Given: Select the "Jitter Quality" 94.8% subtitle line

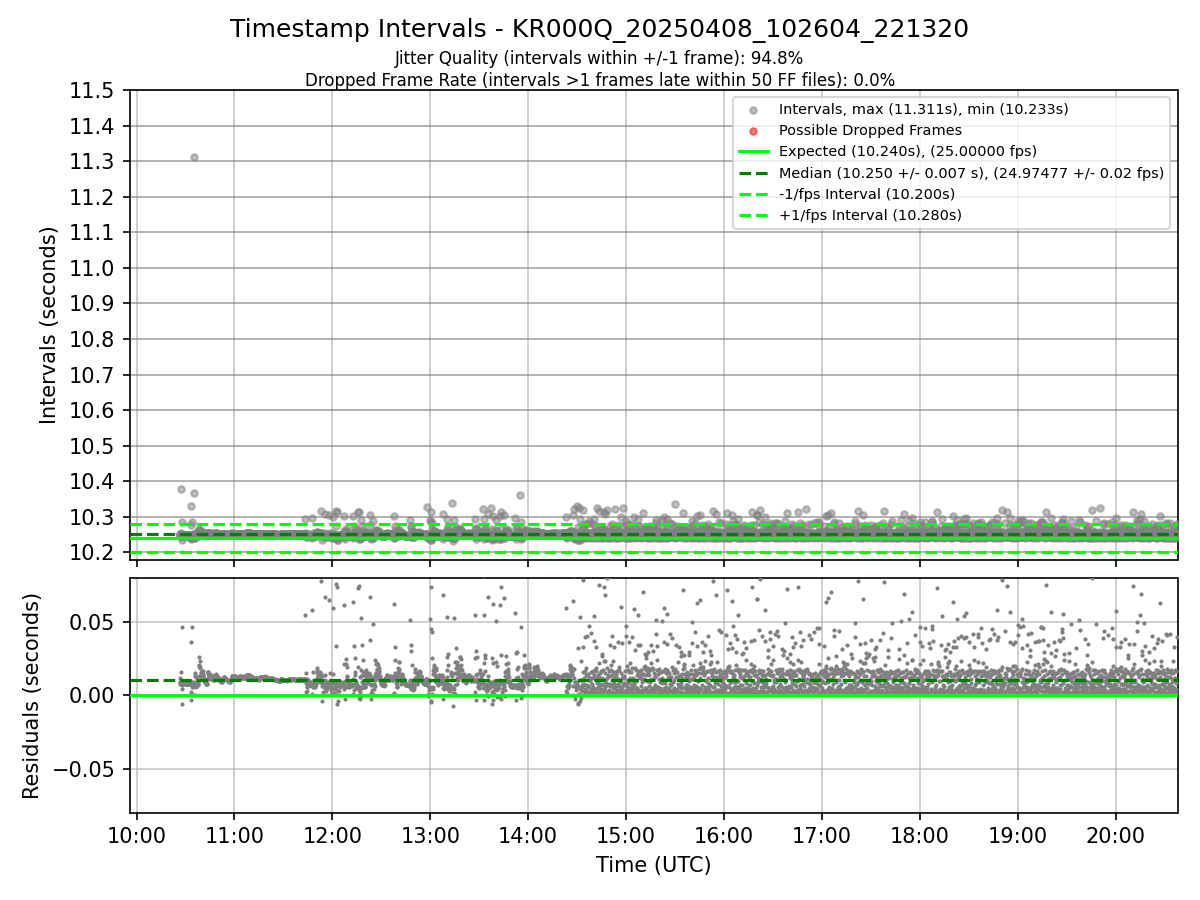Looking at the screenshot, I should click(x=599, y=58).
